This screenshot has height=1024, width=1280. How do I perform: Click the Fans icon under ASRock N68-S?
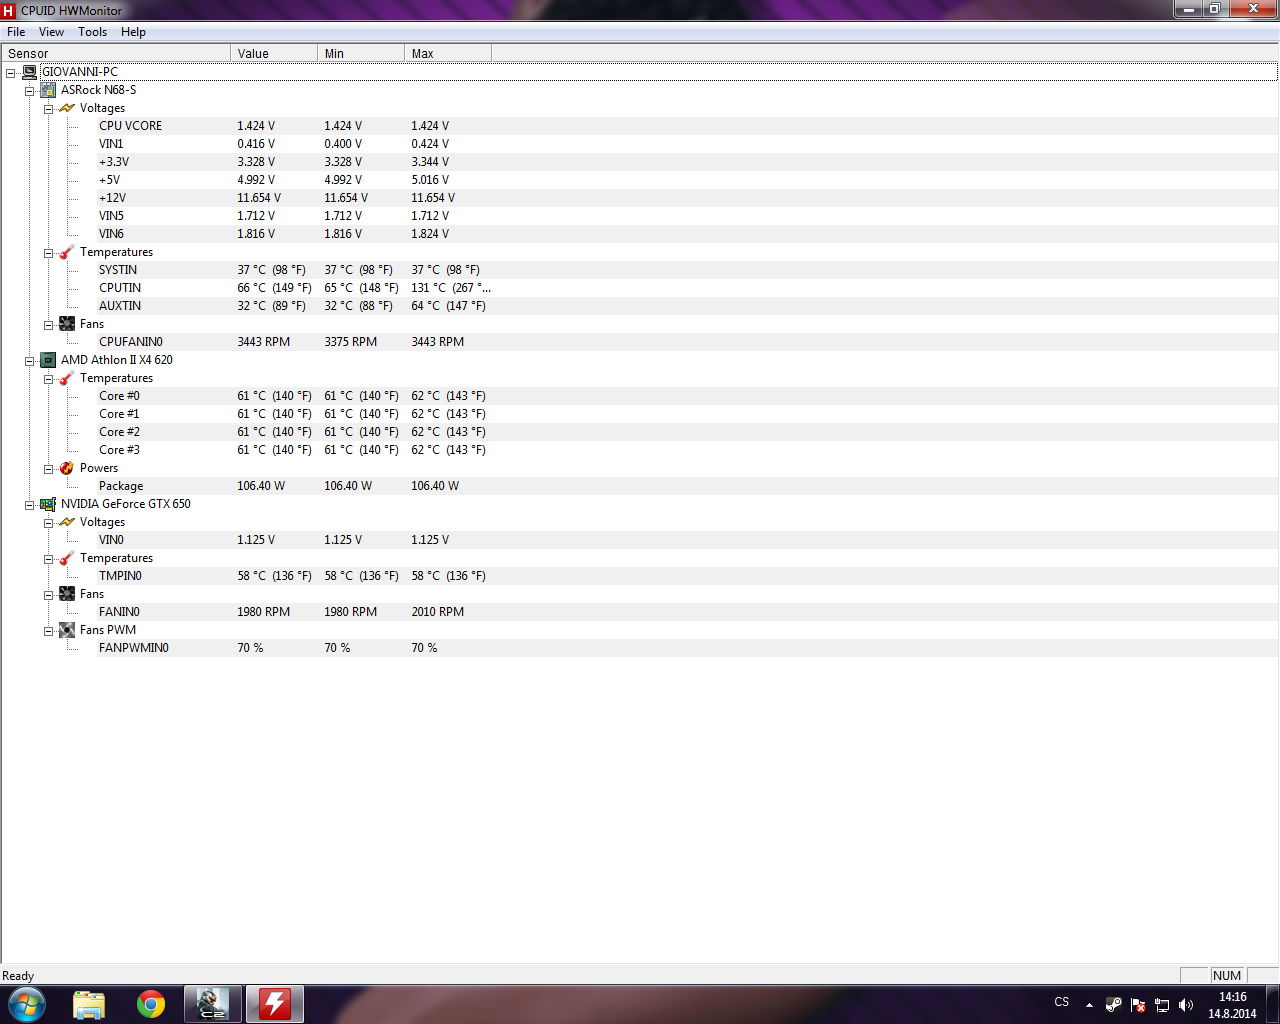pos(67,324)
